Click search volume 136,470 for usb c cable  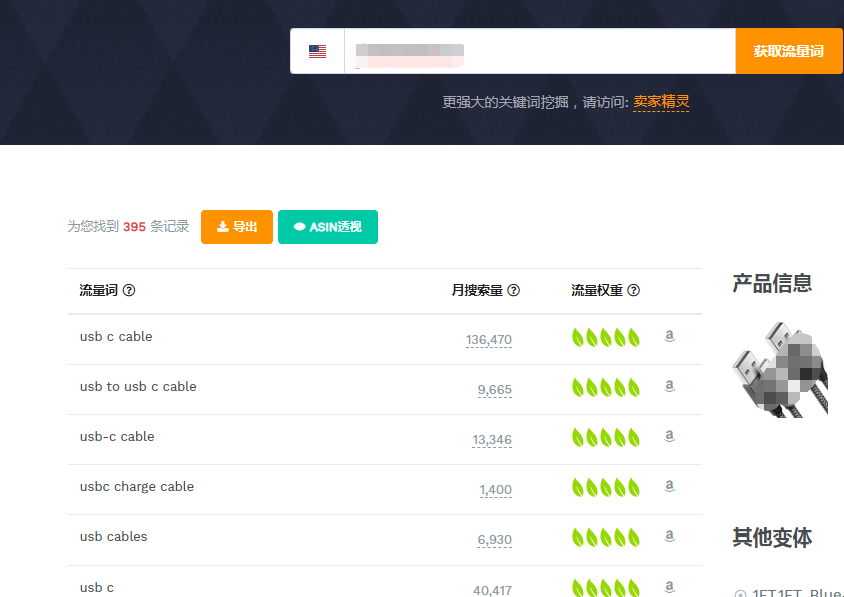pos(489,340)
